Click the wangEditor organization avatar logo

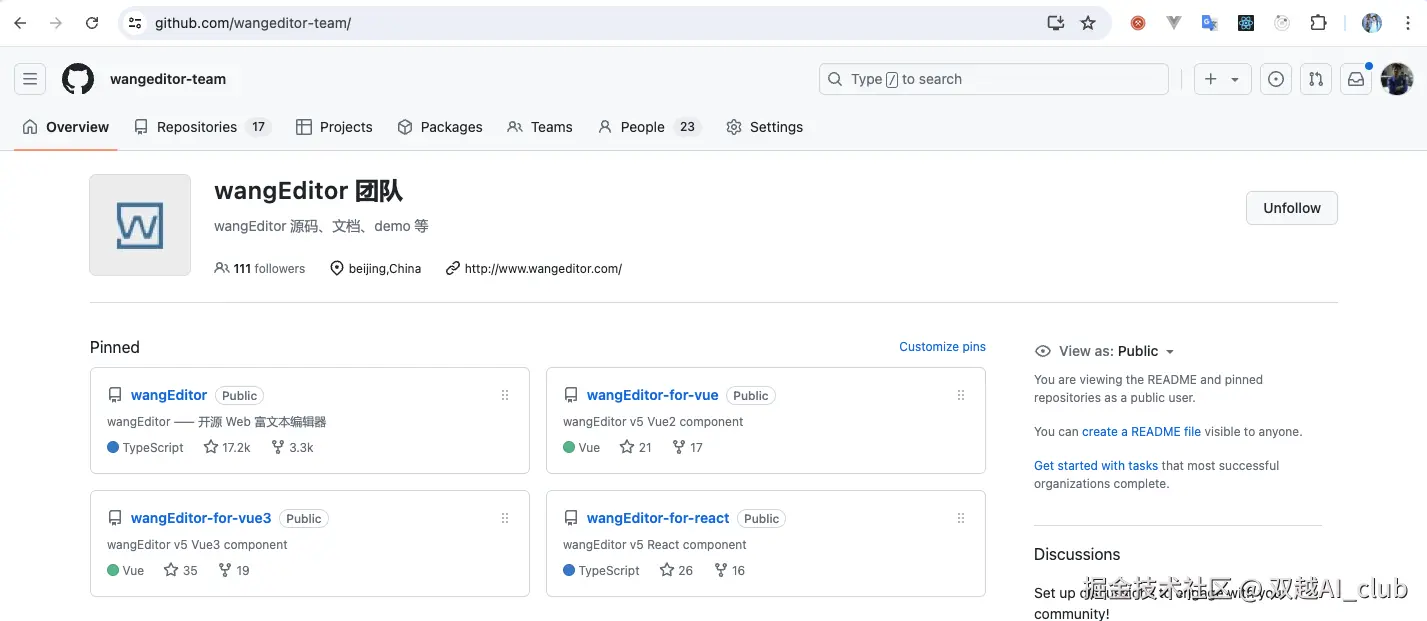tap(140, 225)
